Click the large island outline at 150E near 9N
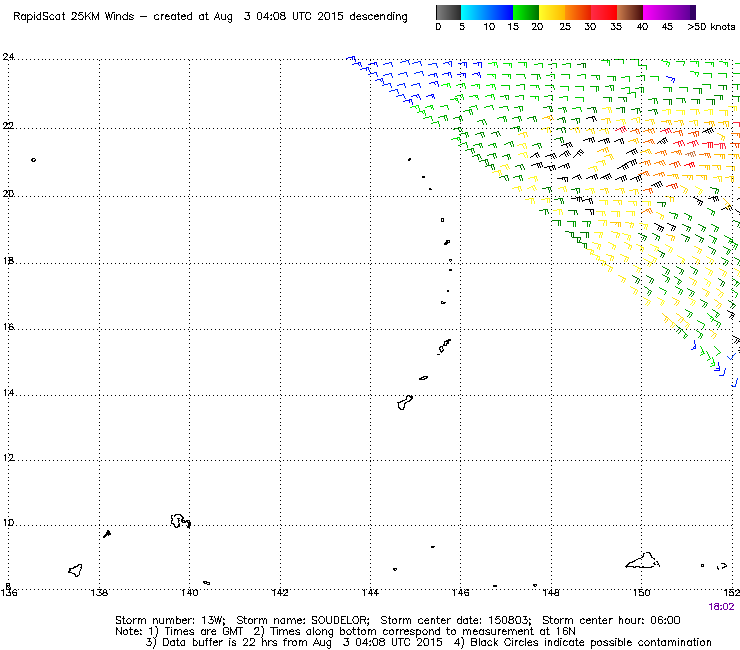740x650 pixels. click(642, 561)
